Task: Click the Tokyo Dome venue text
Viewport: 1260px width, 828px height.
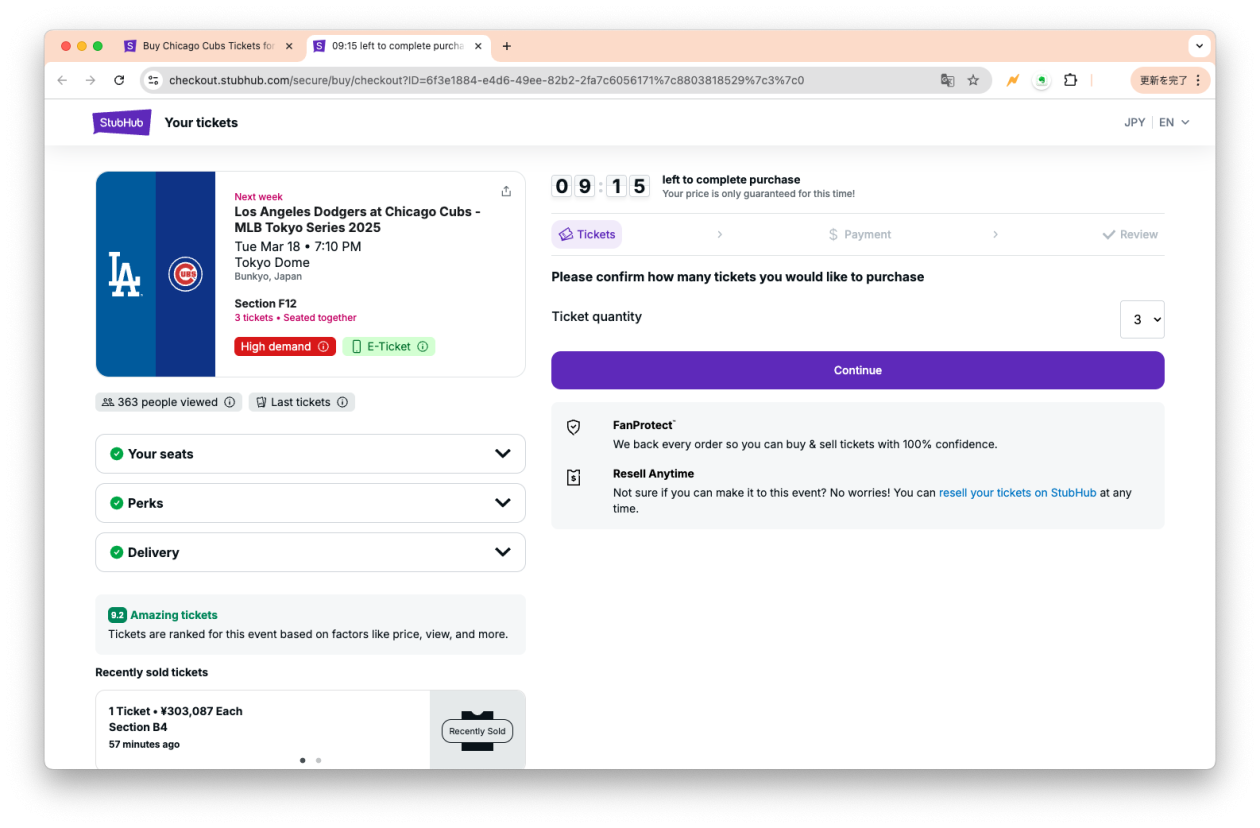Action: (272, 263)
